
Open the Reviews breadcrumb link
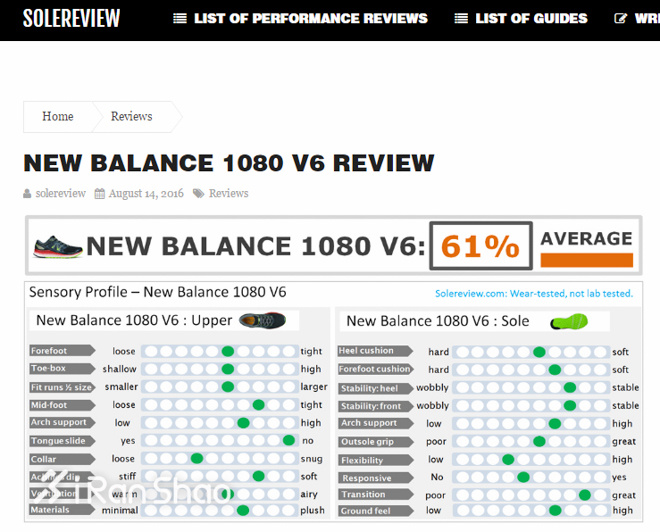(x=131, y=117)
